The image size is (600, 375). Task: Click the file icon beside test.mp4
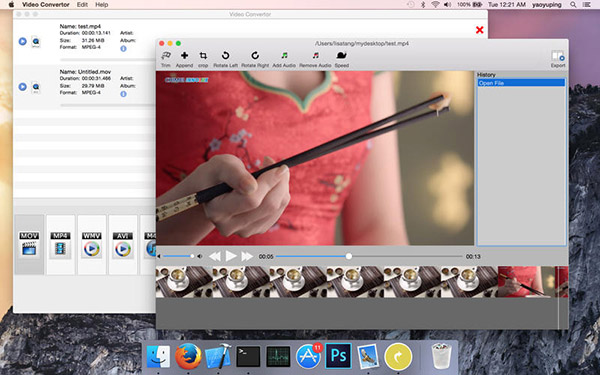36,42
